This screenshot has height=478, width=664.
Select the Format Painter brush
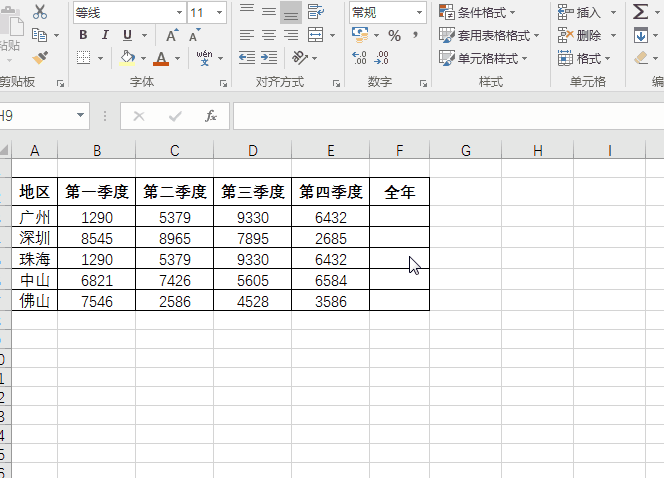(x=40, y=58)
